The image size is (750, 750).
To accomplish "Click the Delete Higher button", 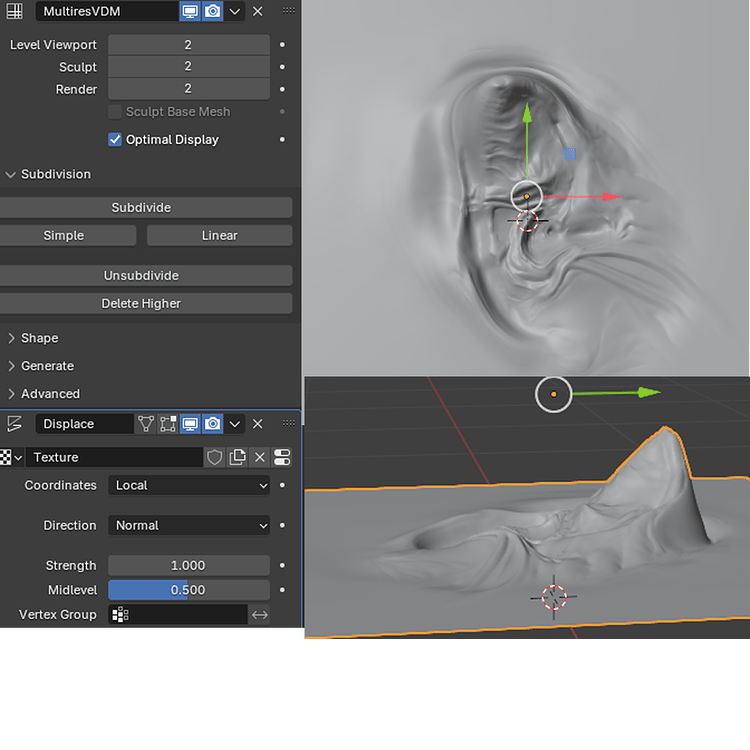I will pyautogui.click(x=145, y=303).
